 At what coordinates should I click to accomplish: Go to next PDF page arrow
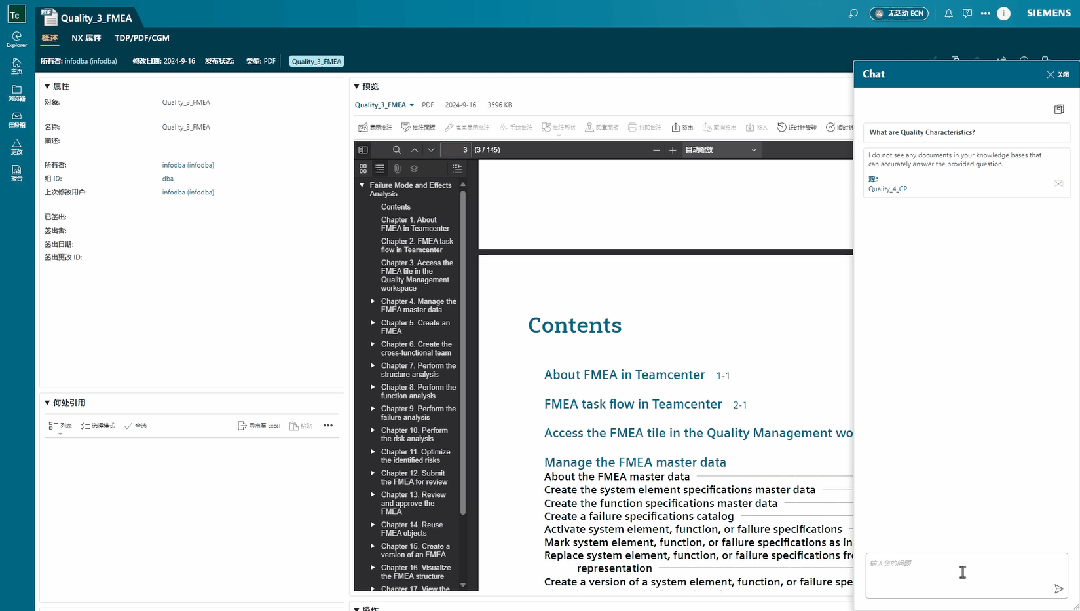pyautogui.click(x=431, y=149)
